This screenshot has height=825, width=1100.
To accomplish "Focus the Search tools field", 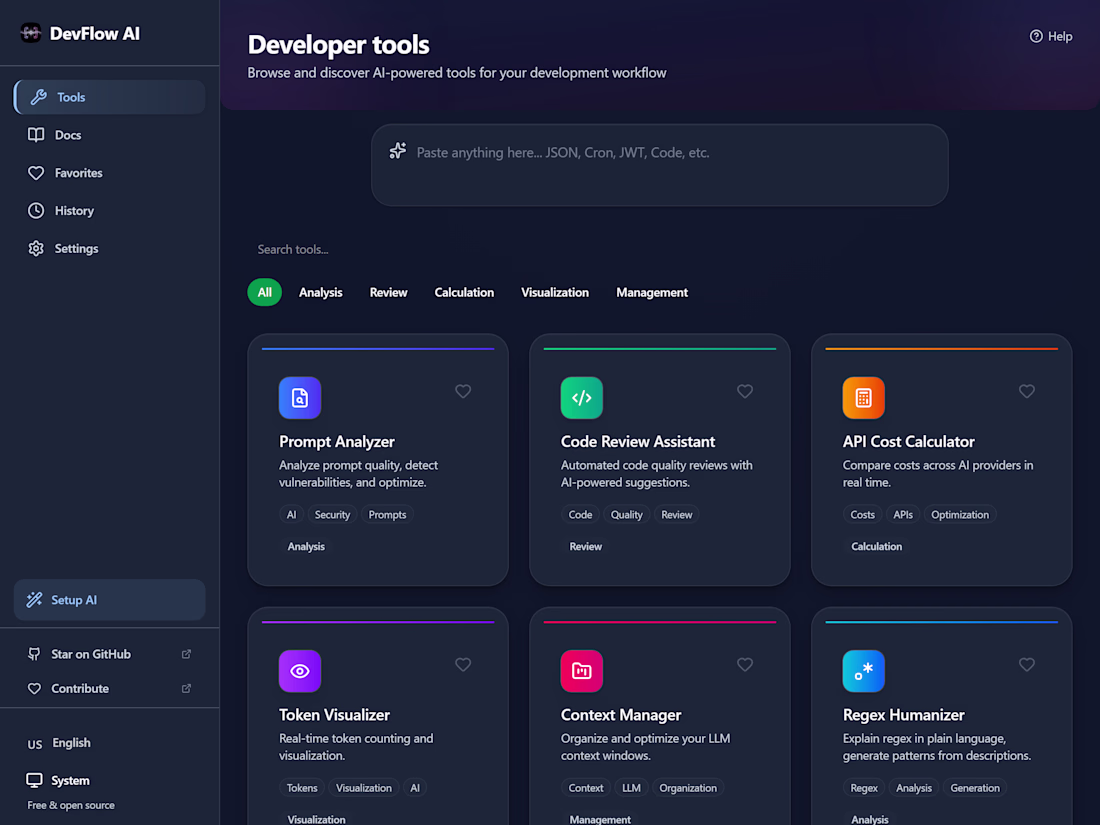I will (659, 249).
